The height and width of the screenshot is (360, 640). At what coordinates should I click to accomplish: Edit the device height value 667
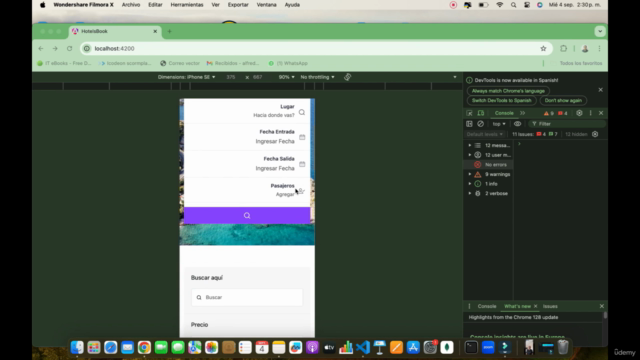(x=258, y=77)
